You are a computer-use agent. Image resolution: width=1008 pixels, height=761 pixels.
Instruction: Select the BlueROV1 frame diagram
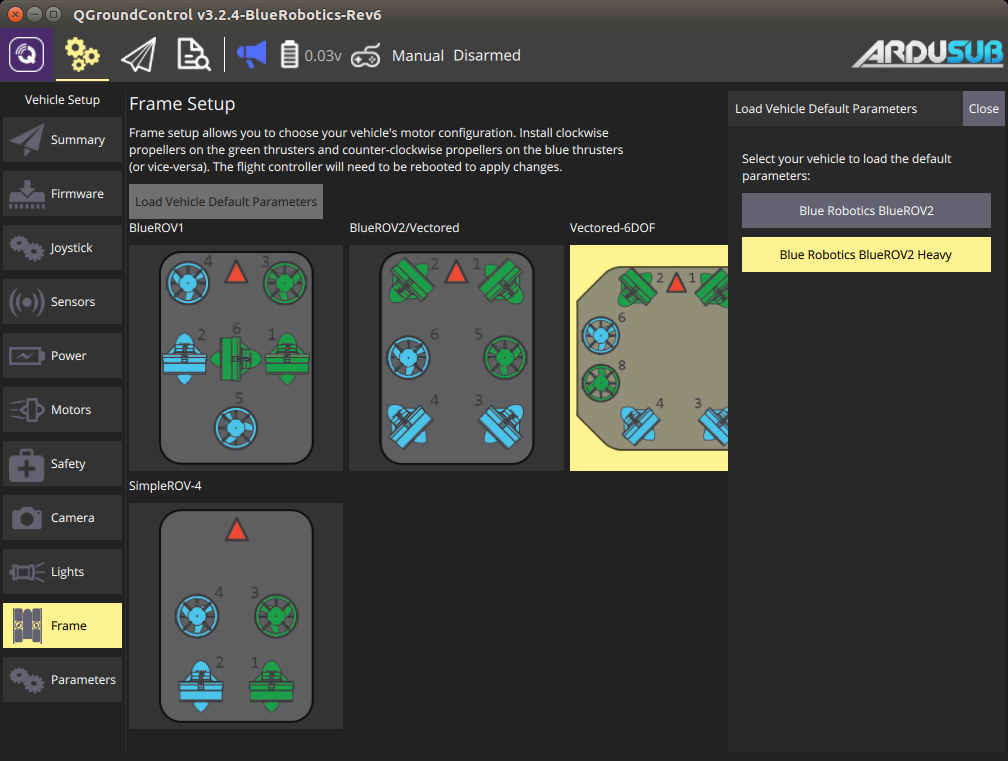236,358
